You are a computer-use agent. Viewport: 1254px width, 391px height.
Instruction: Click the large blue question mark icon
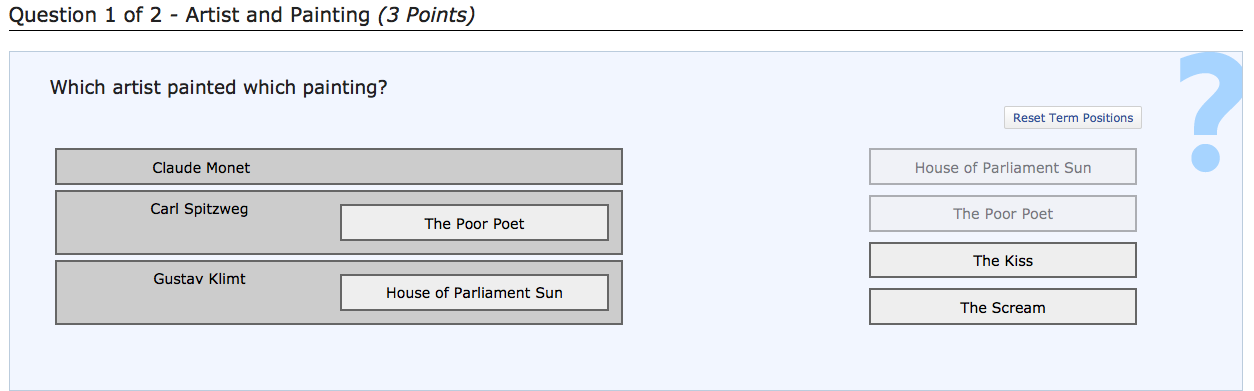pyautogui.click(x=1208, y=109)
